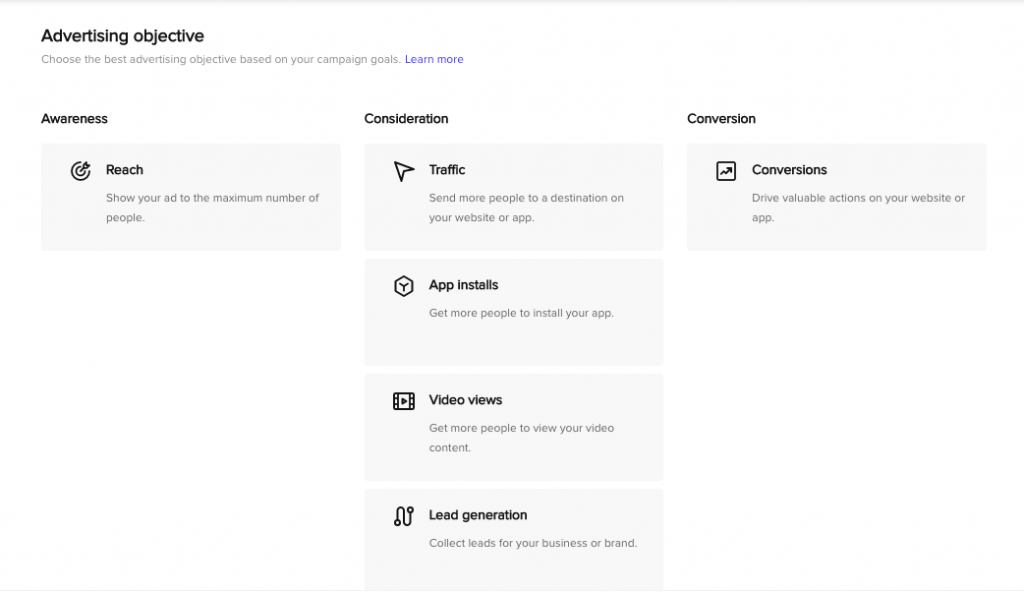Click the Consideration category heading

coord(406,119)
